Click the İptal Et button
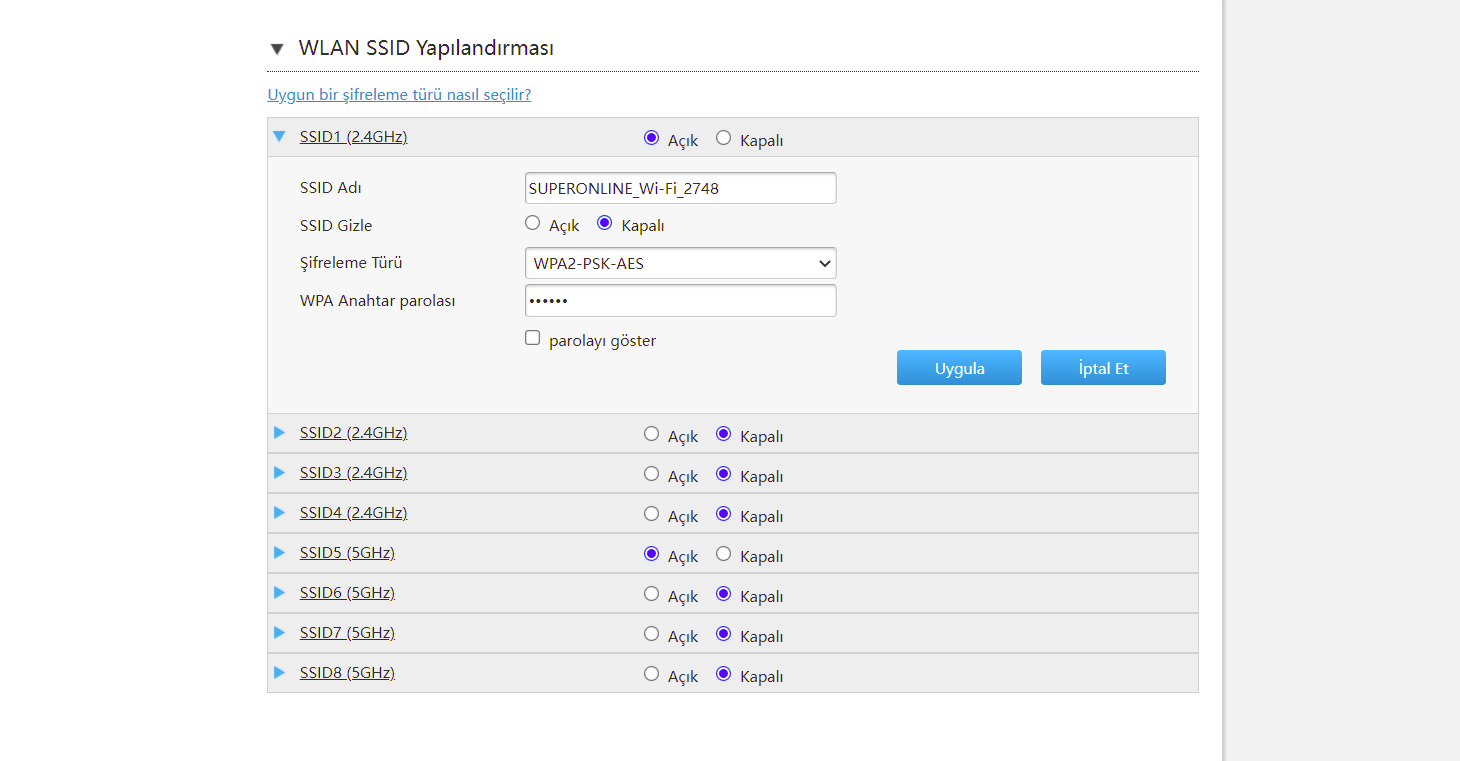Screen dimensions: 1460x761 coord(1103,368)
